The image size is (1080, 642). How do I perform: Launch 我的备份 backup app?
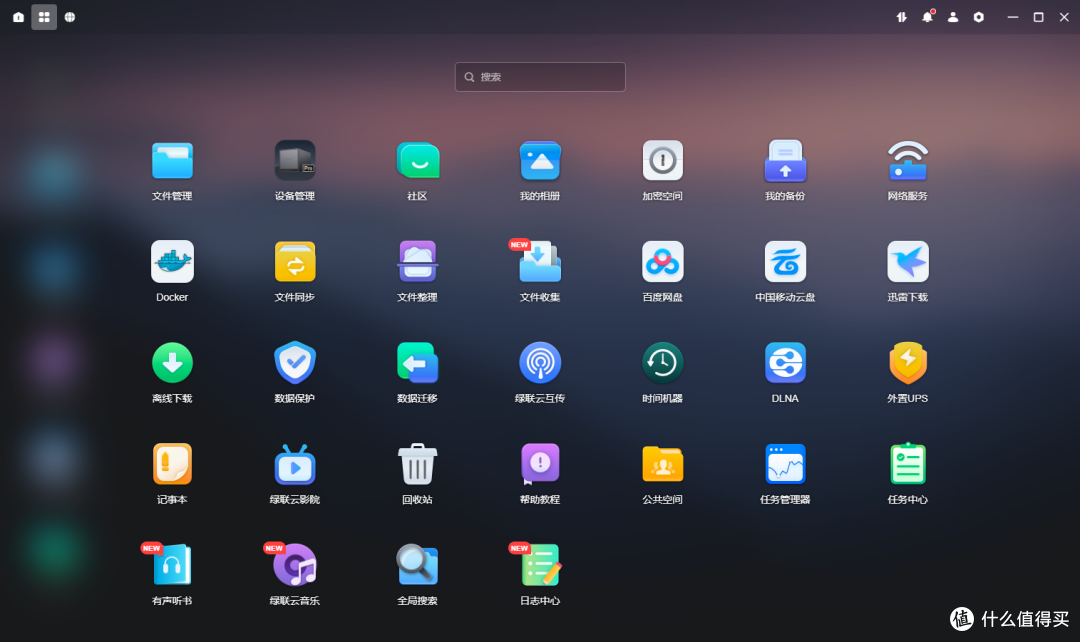click(785, 161)
